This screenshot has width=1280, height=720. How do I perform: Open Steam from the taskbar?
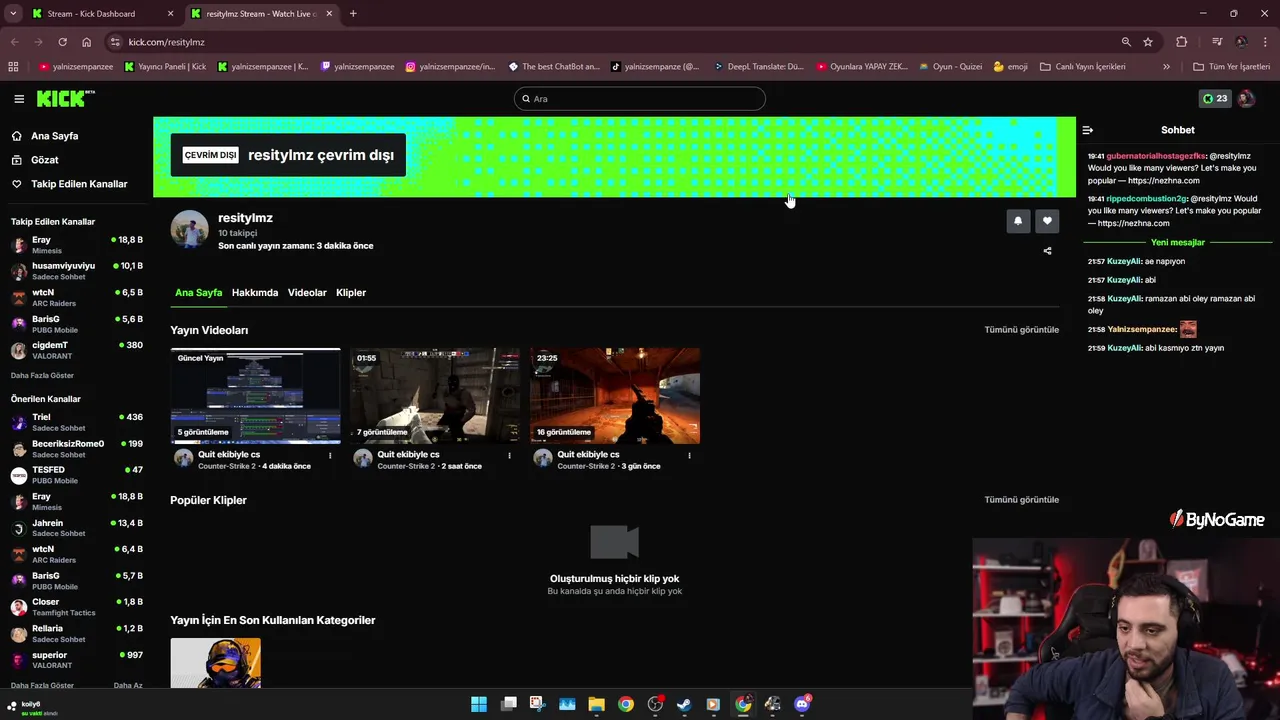684,704
